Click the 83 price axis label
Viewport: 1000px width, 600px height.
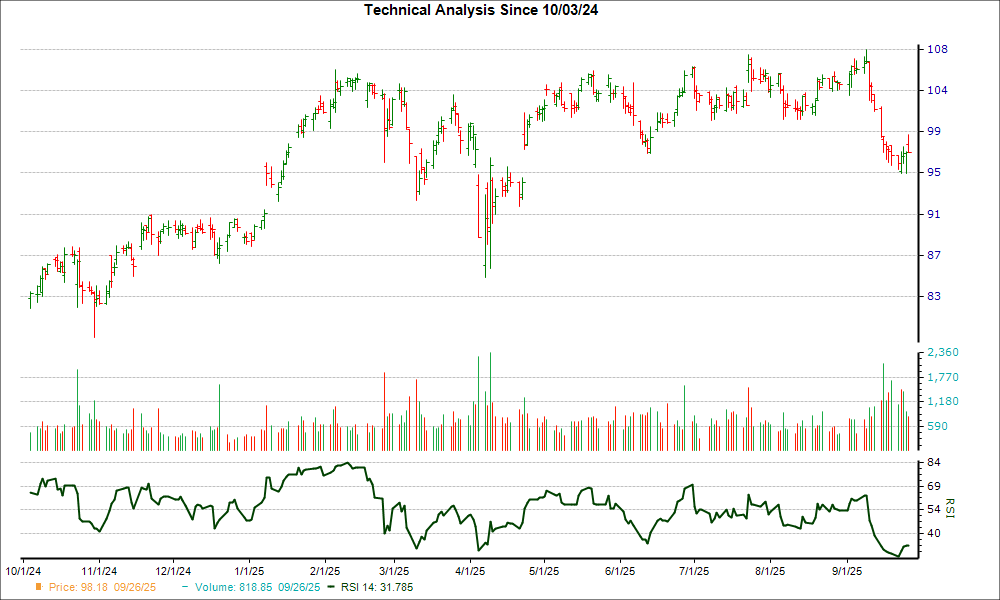[937, 297]
